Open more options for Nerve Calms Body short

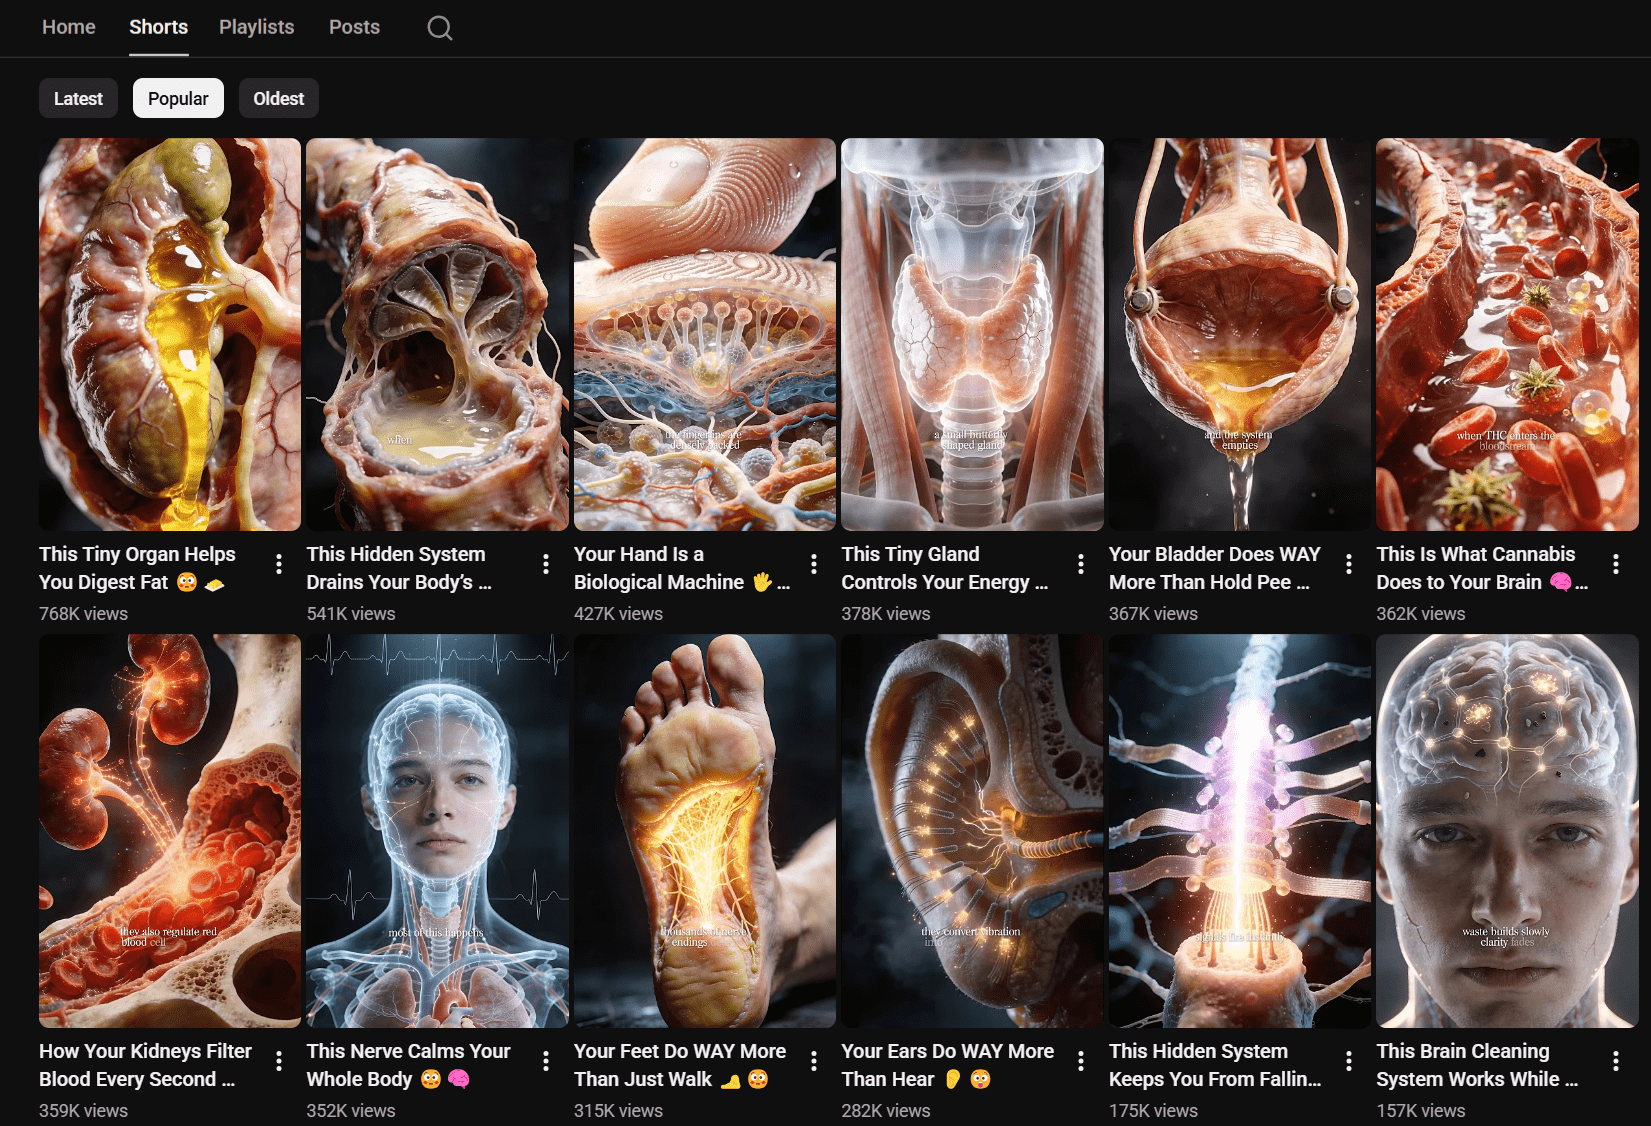click(x=545, y=1061)
